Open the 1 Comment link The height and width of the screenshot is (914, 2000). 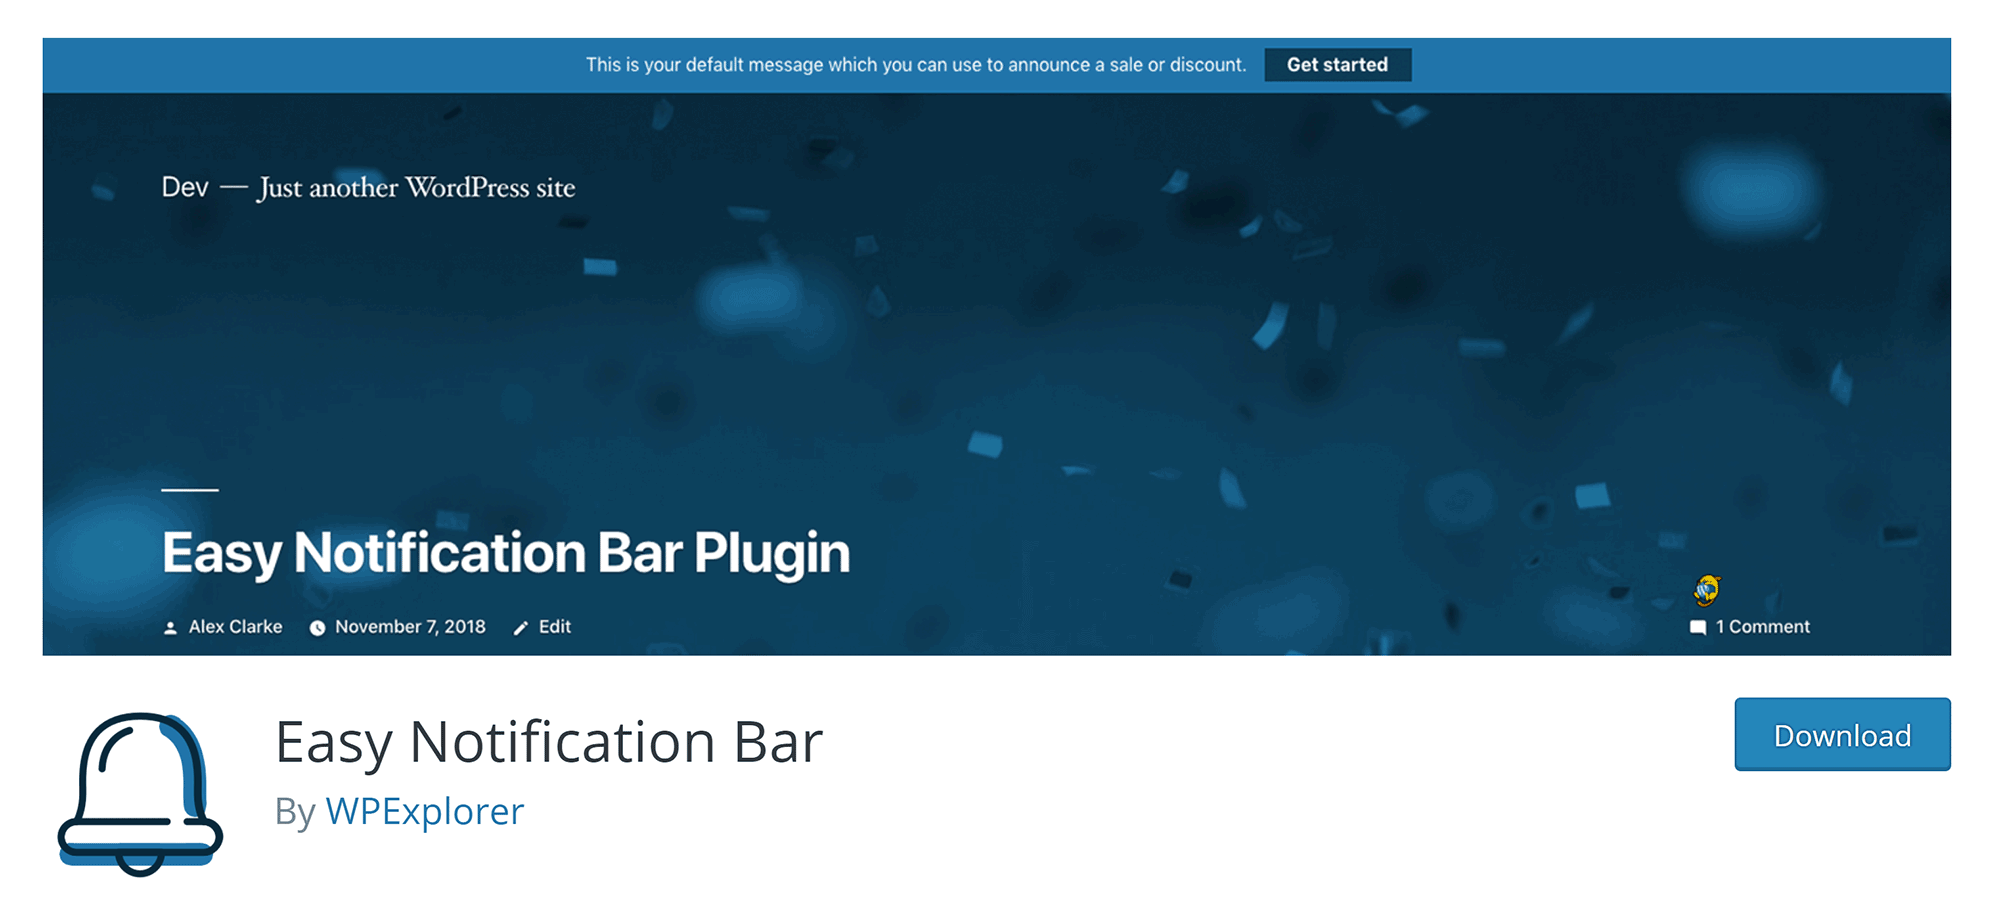click(x=1763, y=627)
